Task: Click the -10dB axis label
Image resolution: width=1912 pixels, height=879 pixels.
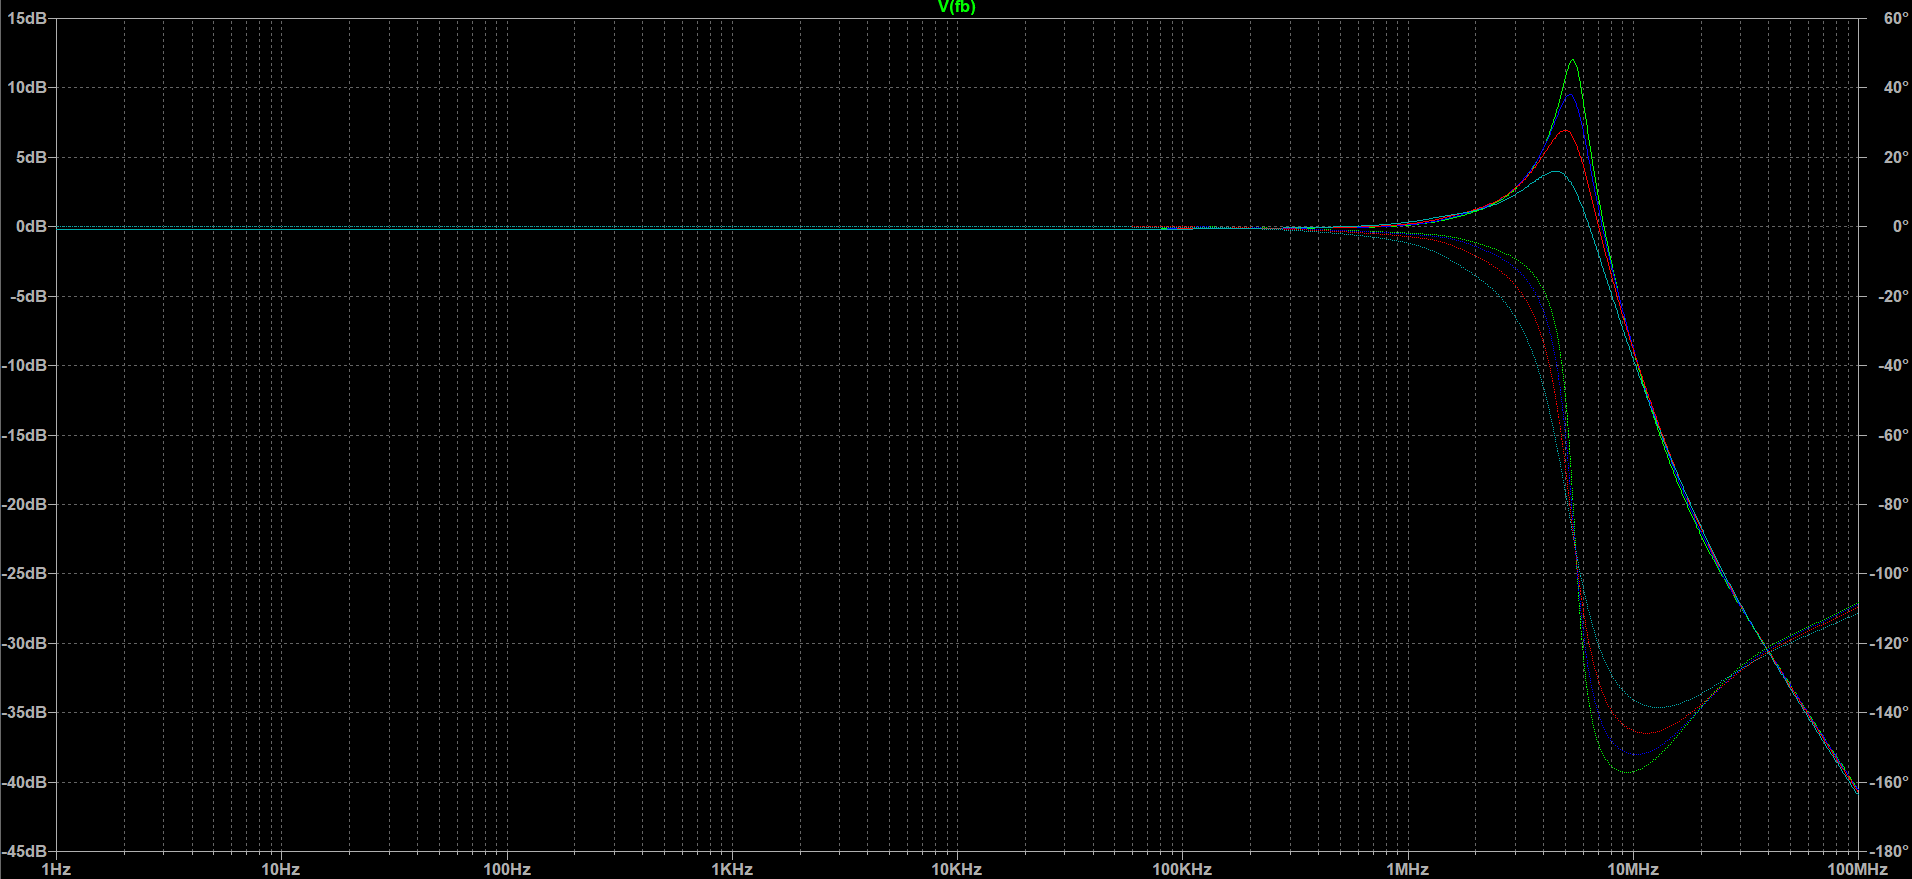Action: click(25, 366)
